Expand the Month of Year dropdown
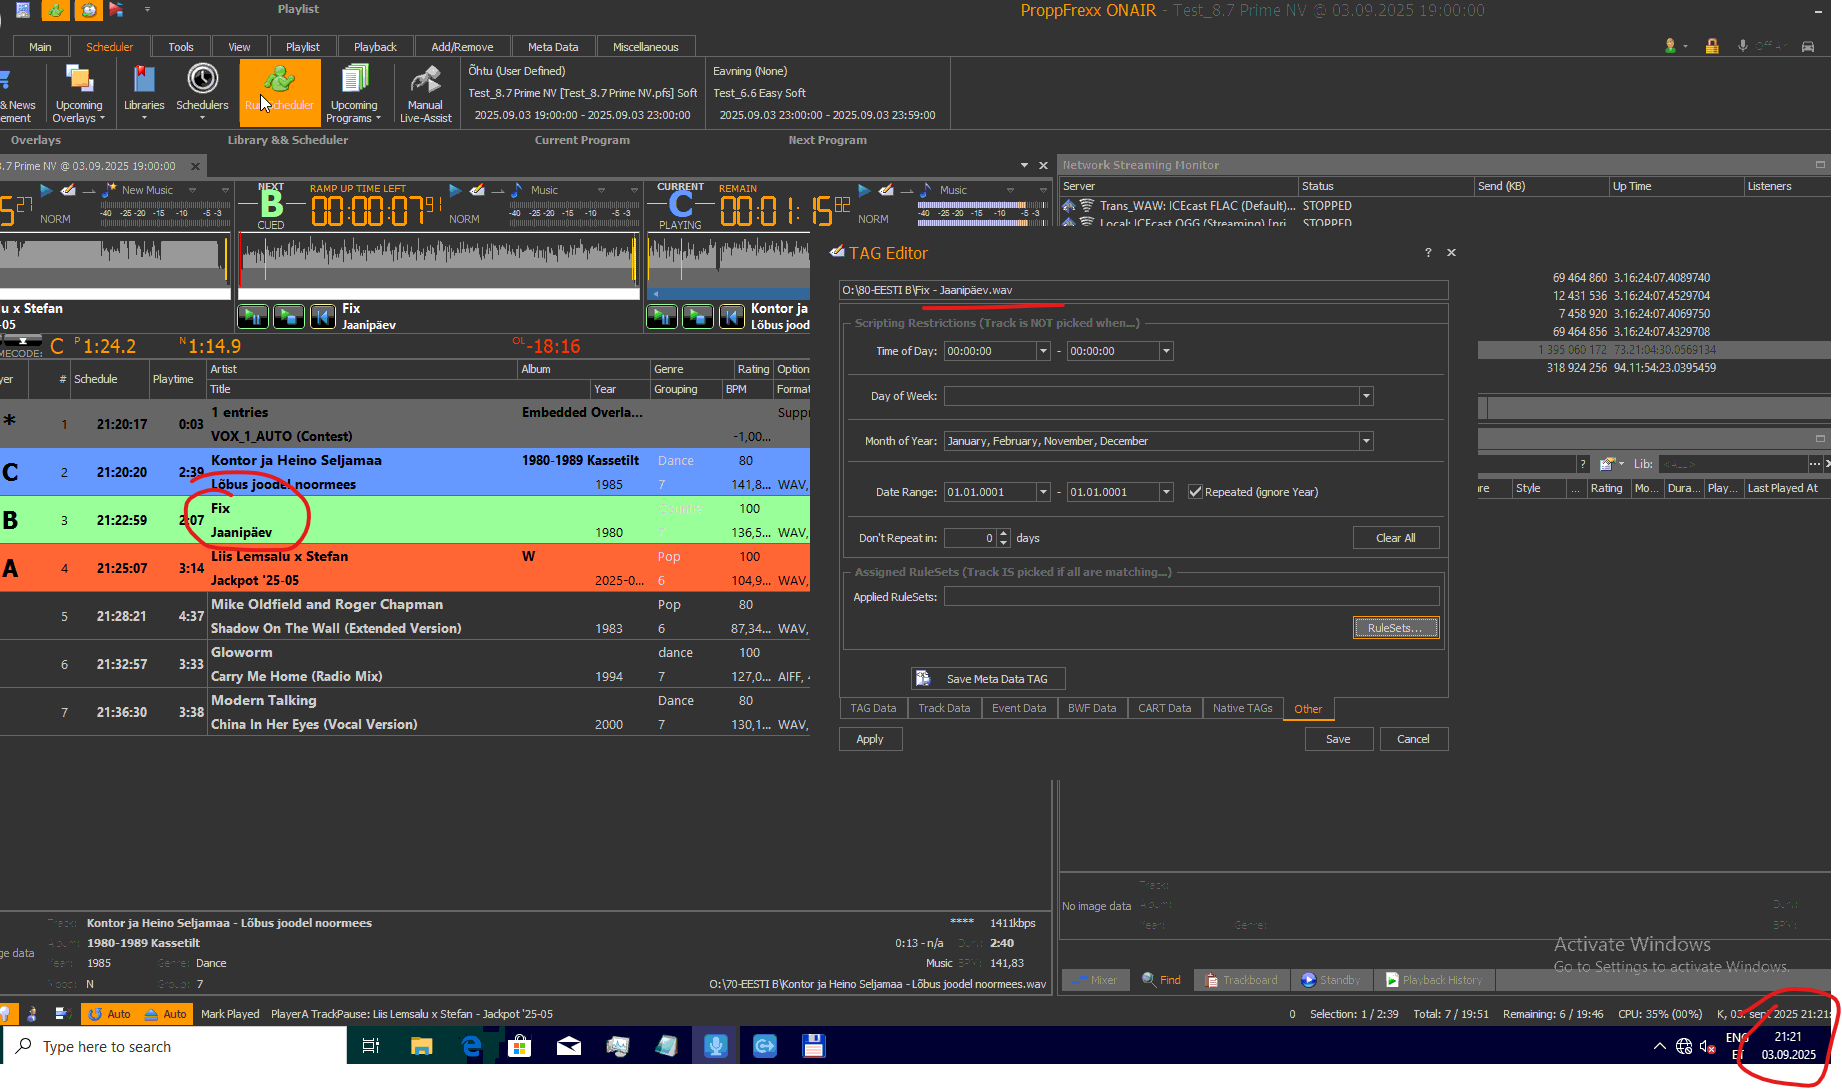This screenshot has width=1842, height=1090. coord(1366,441)
